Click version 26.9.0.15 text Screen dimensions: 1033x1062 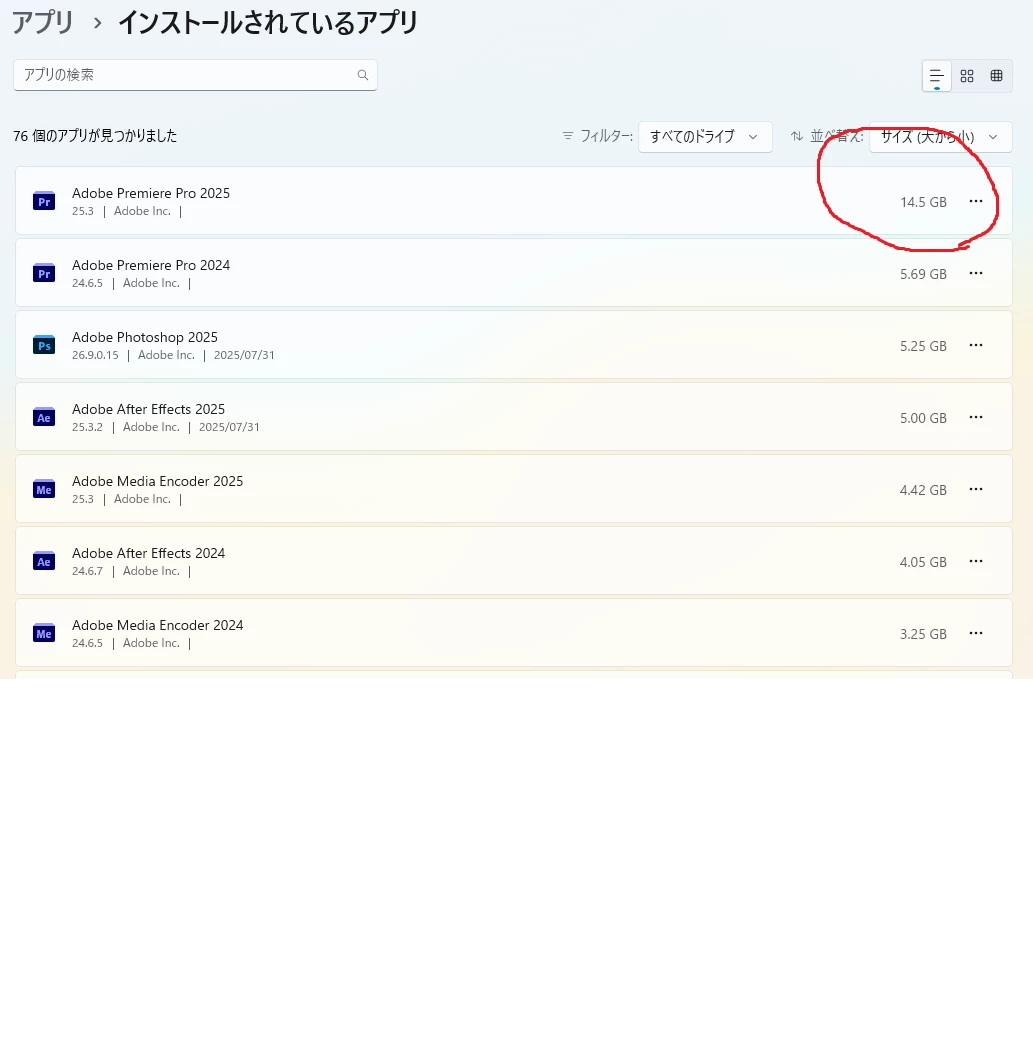pos(96,355)
